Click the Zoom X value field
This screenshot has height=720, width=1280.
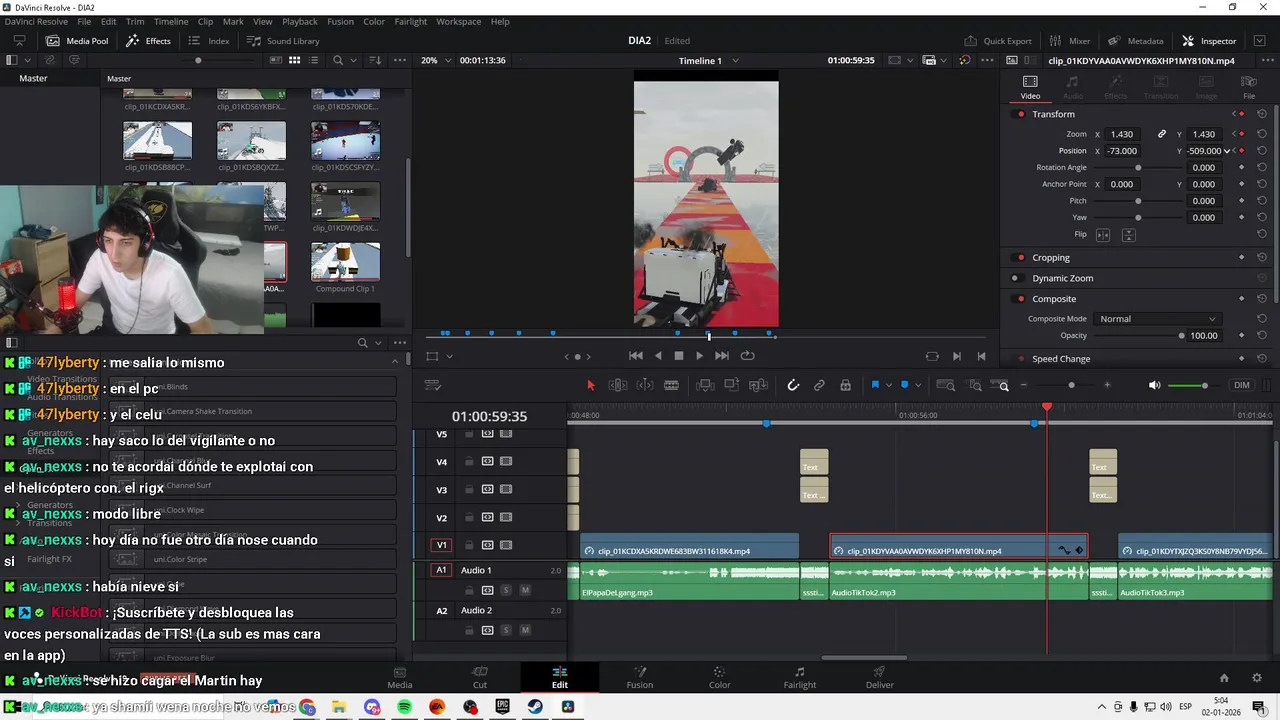[1123, 134]
